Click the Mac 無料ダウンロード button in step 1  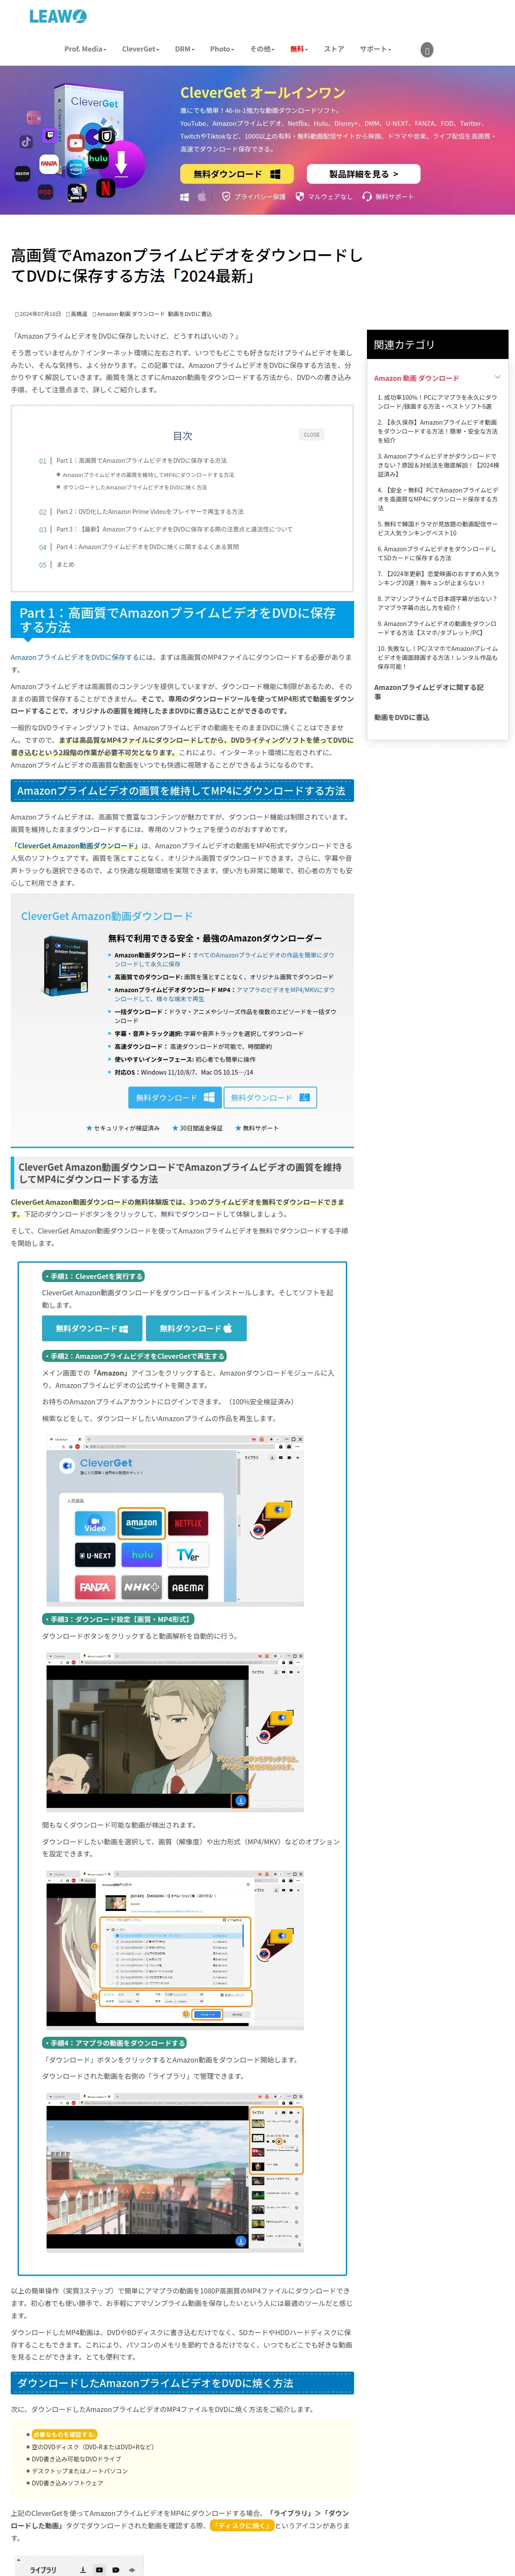pos(196,1328)
